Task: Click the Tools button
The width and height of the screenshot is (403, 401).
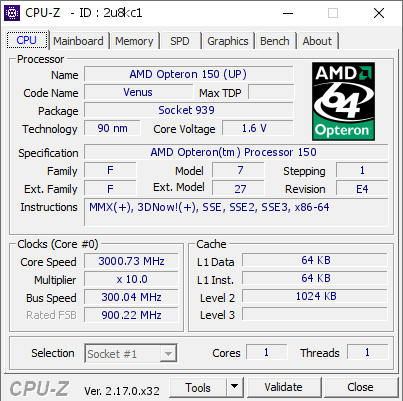Action: pyautogui.click(x=198, y=388)
